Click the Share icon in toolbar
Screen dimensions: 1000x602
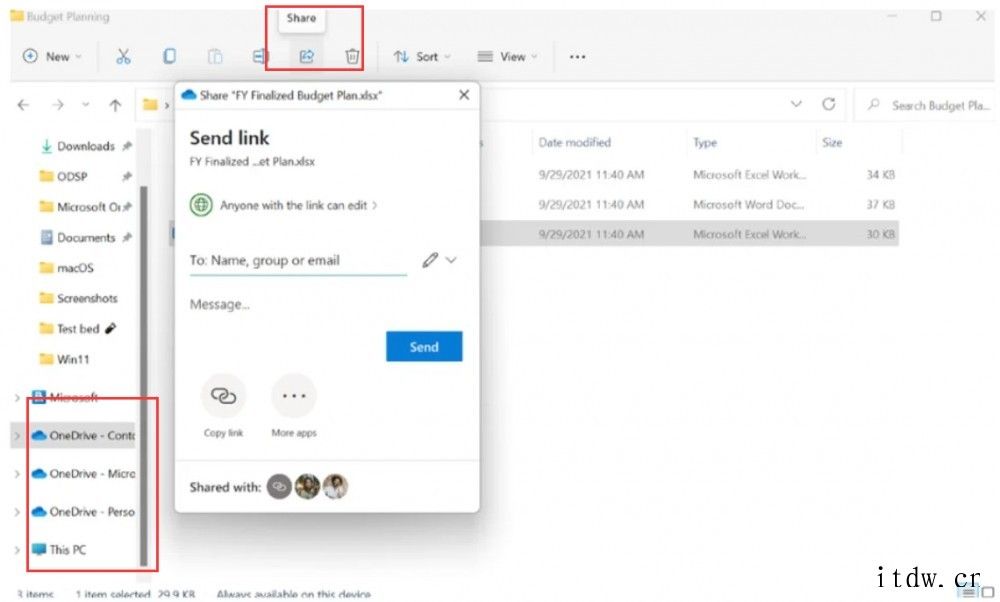click(x=307, y=56)
